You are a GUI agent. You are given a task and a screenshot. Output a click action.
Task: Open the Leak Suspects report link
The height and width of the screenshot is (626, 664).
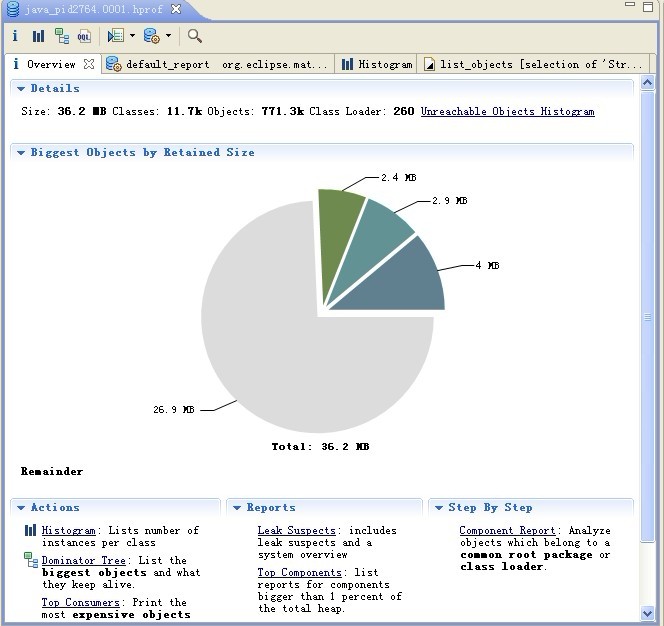(296, 531)
